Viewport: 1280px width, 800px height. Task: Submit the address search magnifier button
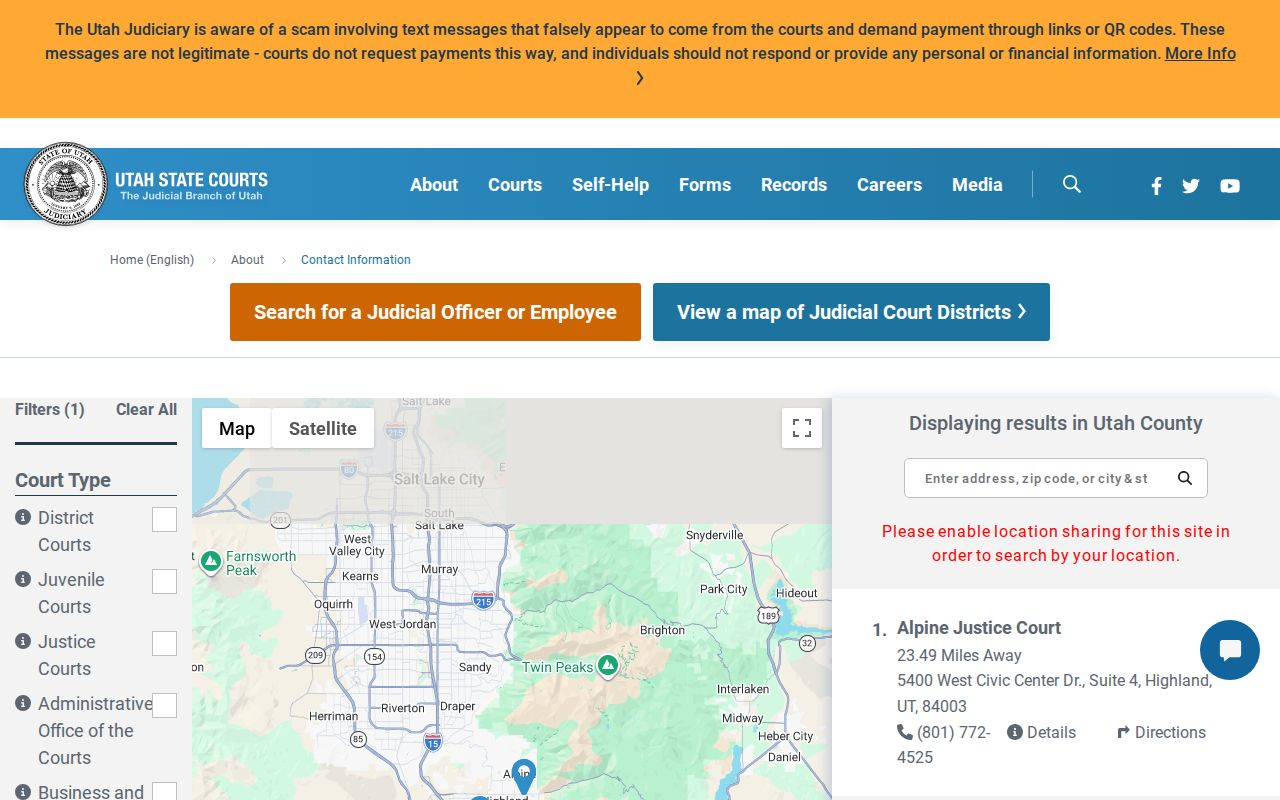click(x=1185, y=478)
